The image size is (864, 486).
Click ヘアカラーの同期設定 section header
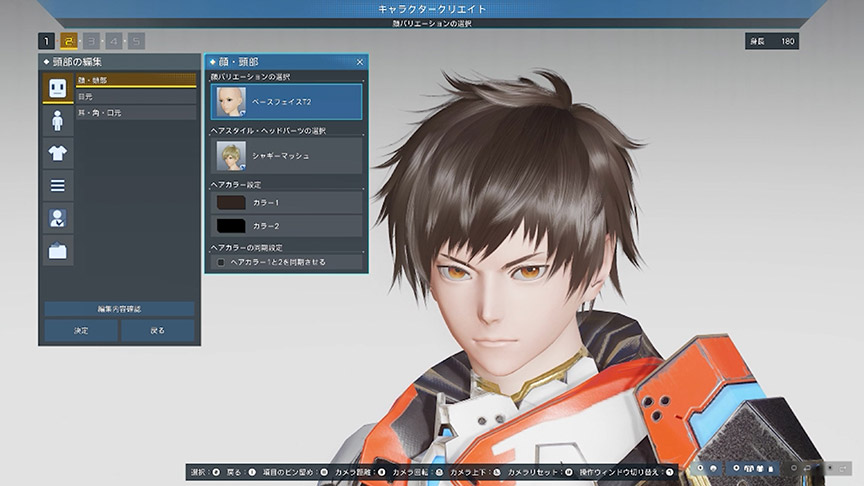pyautogui.click(x=246, y=248)
